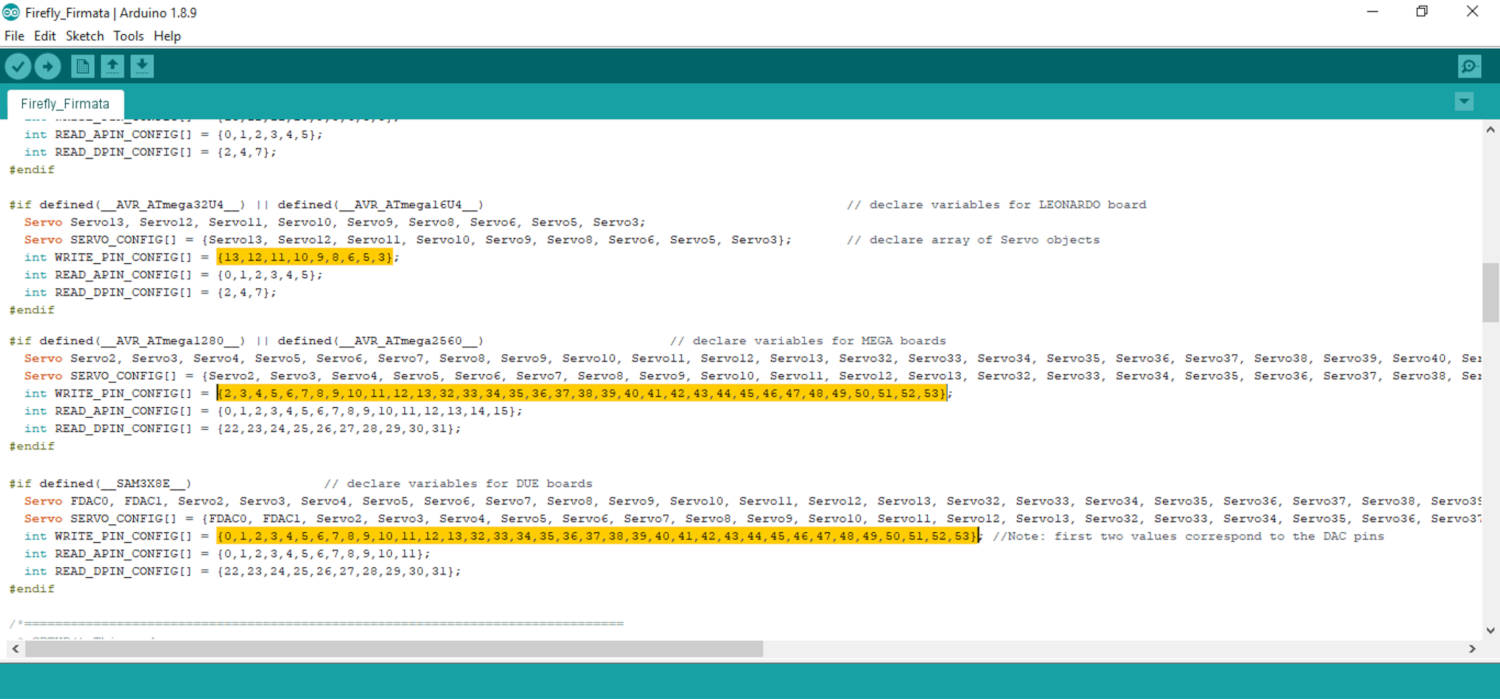Open a sketch with the Open icon

pos(112,66)
